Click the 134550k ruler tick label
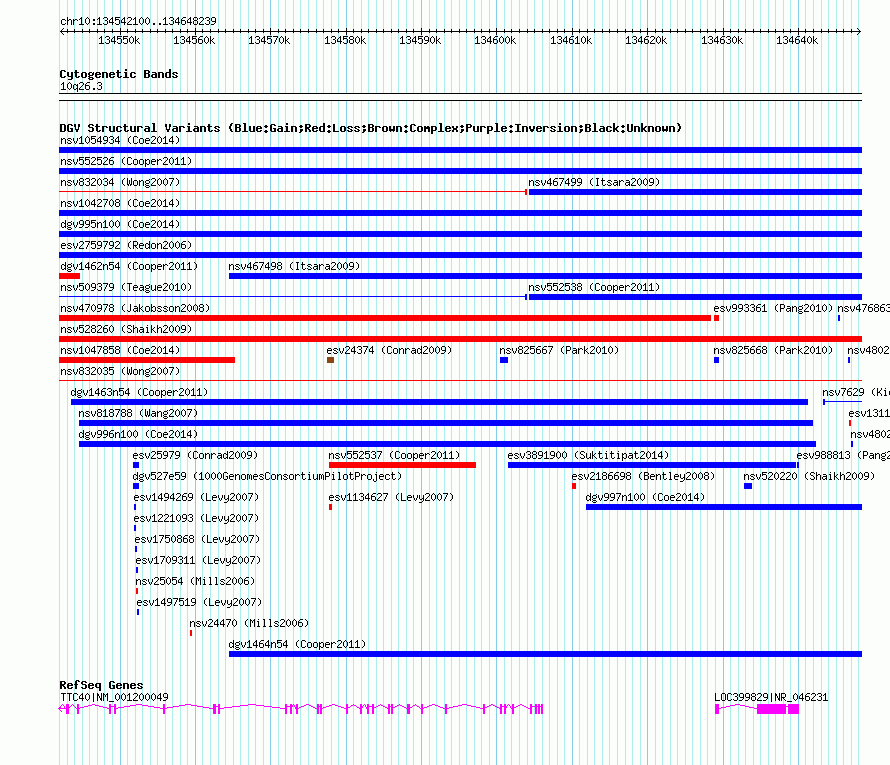The image size is (890, 765). click(x=119, y=40)
